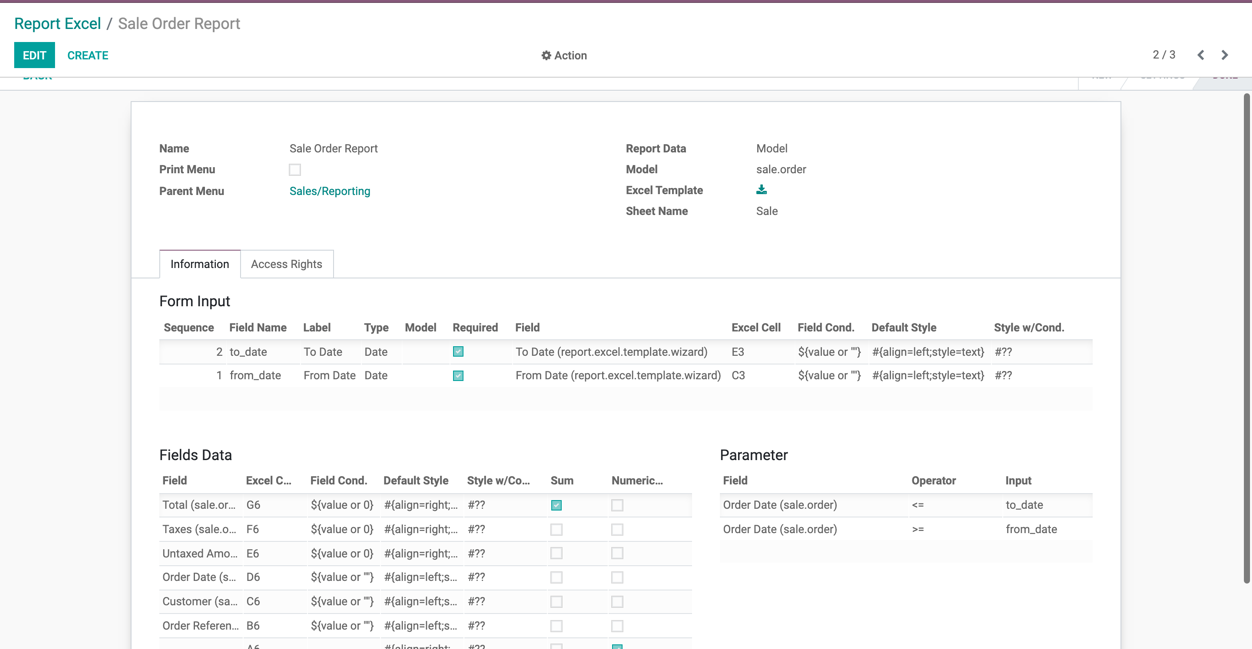The height and width of the screenshot is (649, 1252).
Task: Select Excel cell 'G6' in Fields Data
Action: click(x=253, y=505)
